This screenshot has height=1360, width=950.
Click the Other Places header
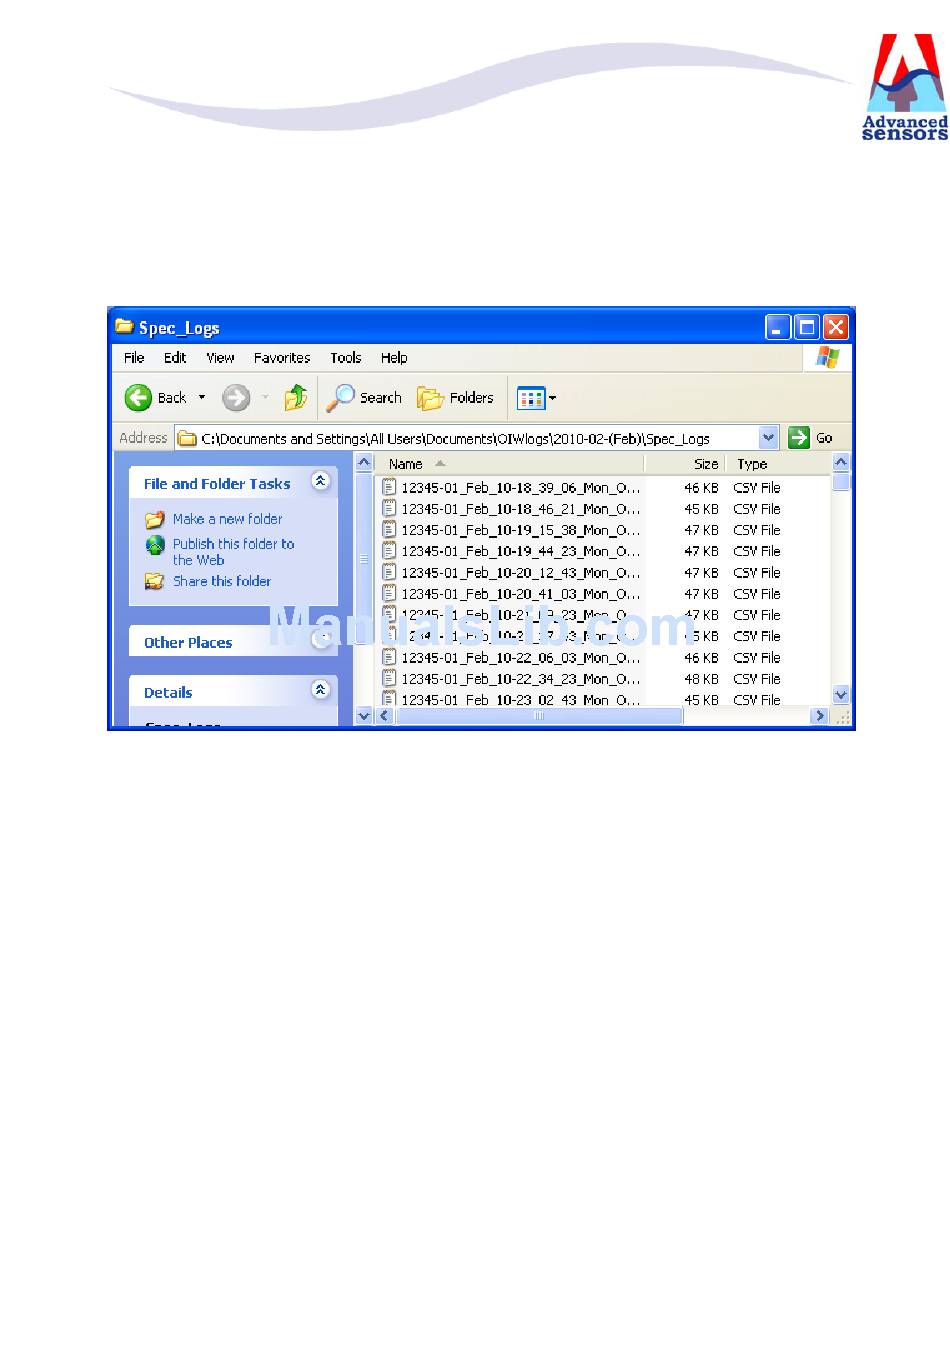click(x=188, y=643)
